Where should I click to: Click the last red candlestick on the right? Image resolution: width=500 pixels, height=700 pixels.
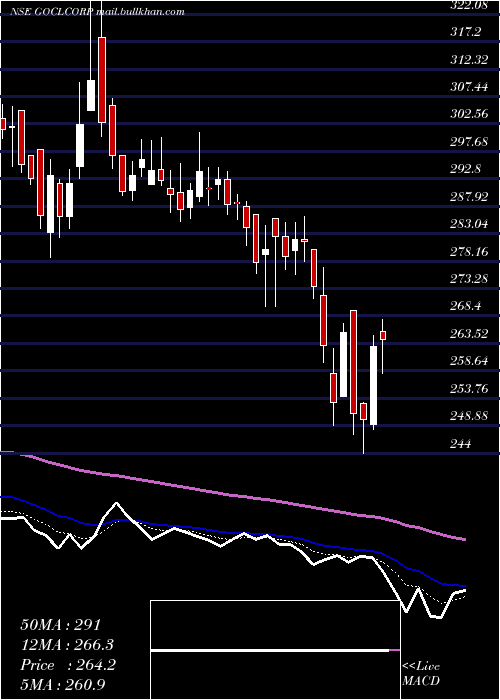[x=383, y=335]
